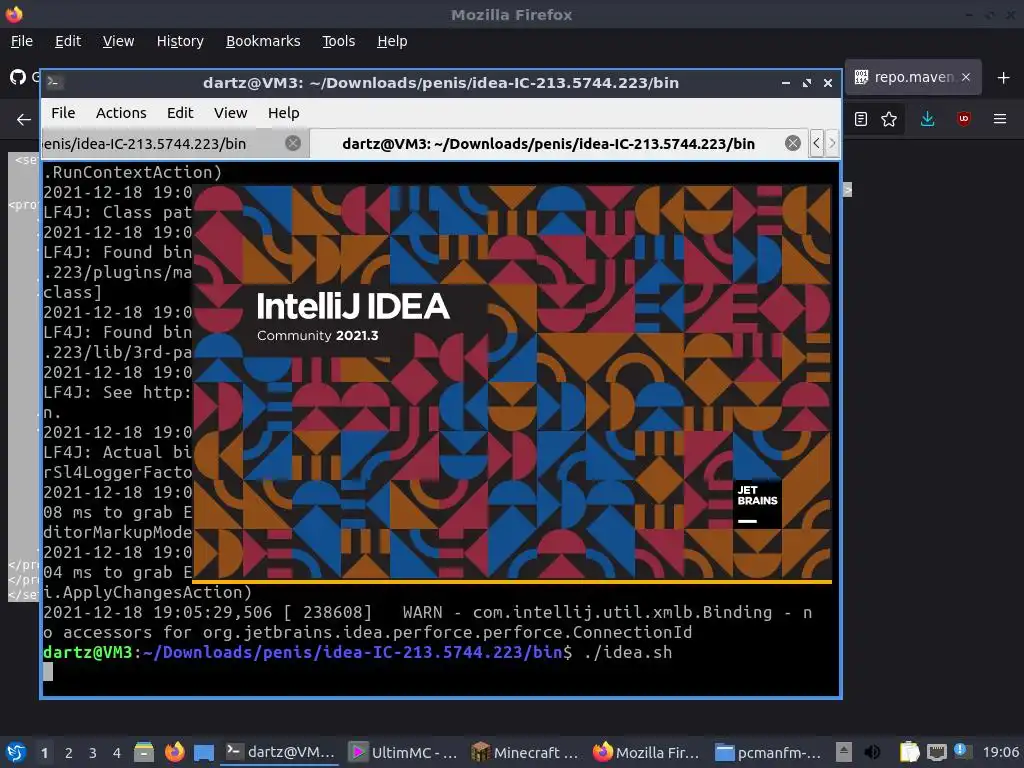Viewport: 1024px width, 768px height.
Task: Open the terminal's View menu
Action: tap(231, 113)
